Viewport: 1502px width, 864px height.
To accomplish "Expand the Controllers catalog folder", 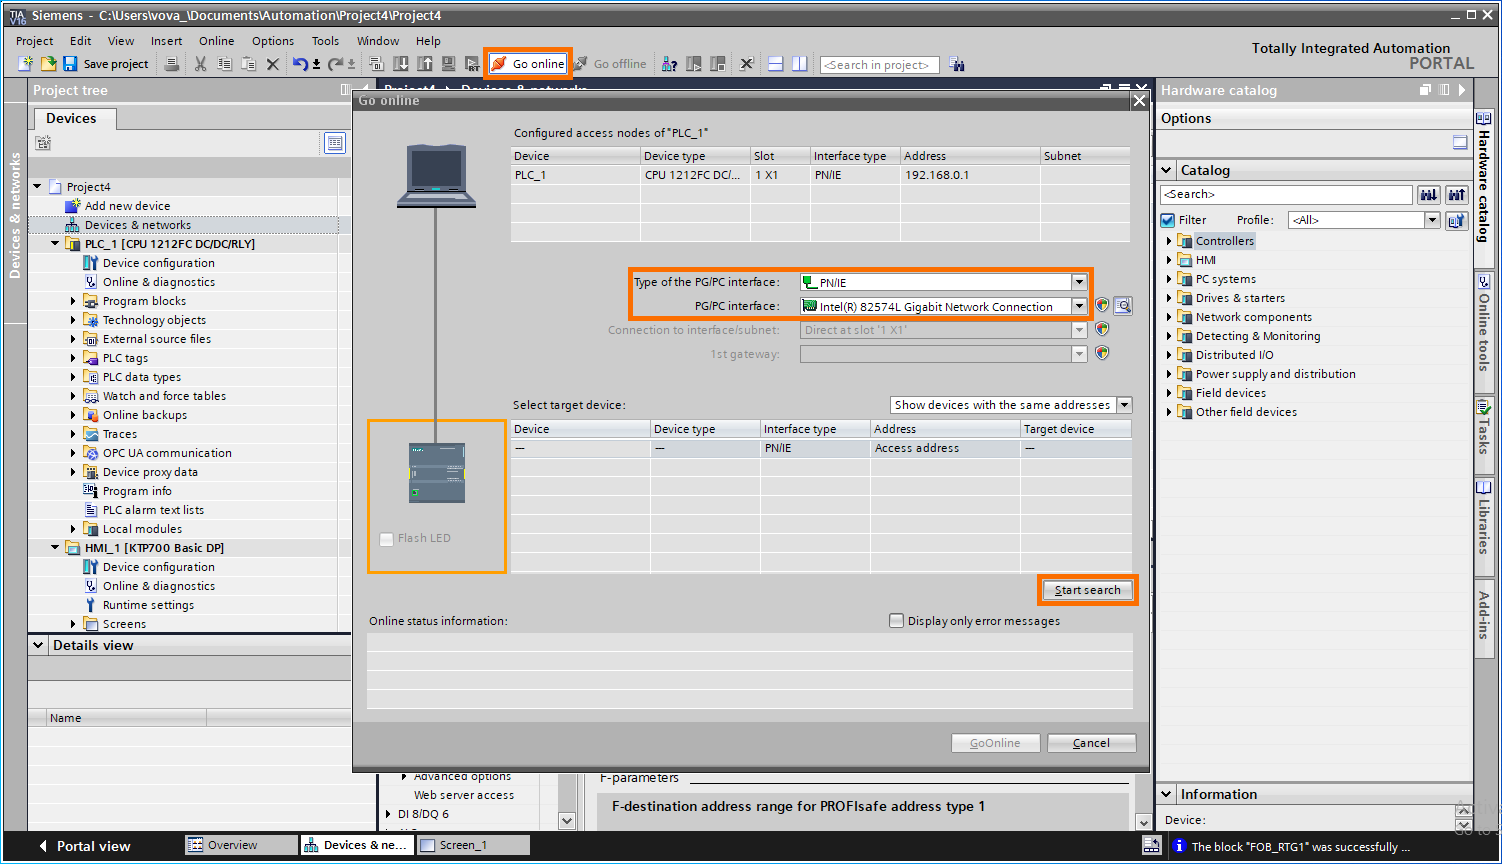I will click(x=1168, y=241).
